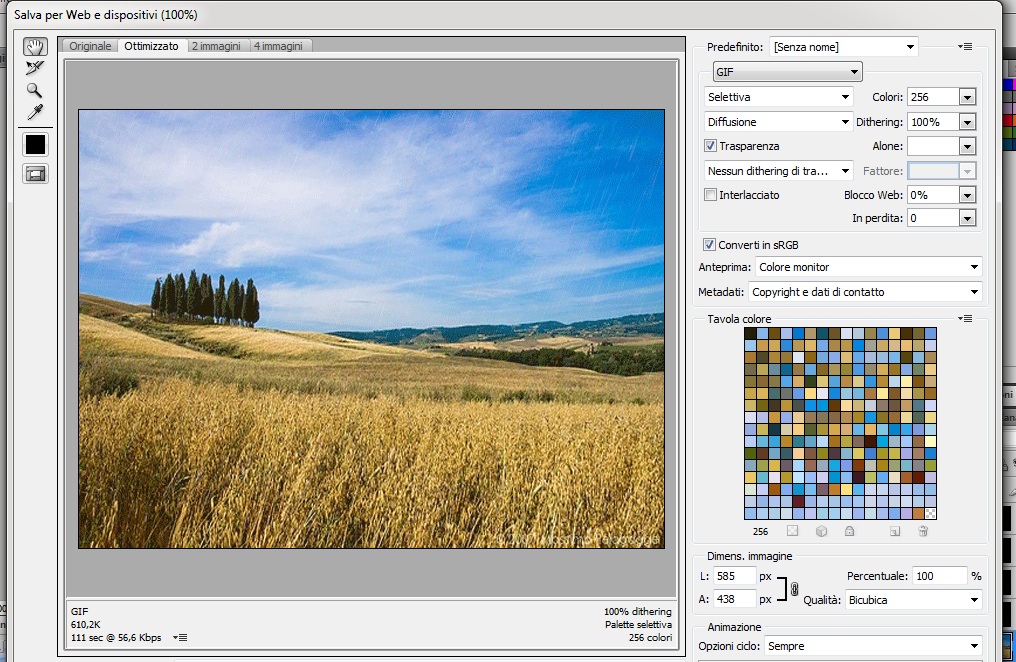Toggle slices visibility in the toolbar
The height and width of the screenshot is (662, 1016).
34,172
